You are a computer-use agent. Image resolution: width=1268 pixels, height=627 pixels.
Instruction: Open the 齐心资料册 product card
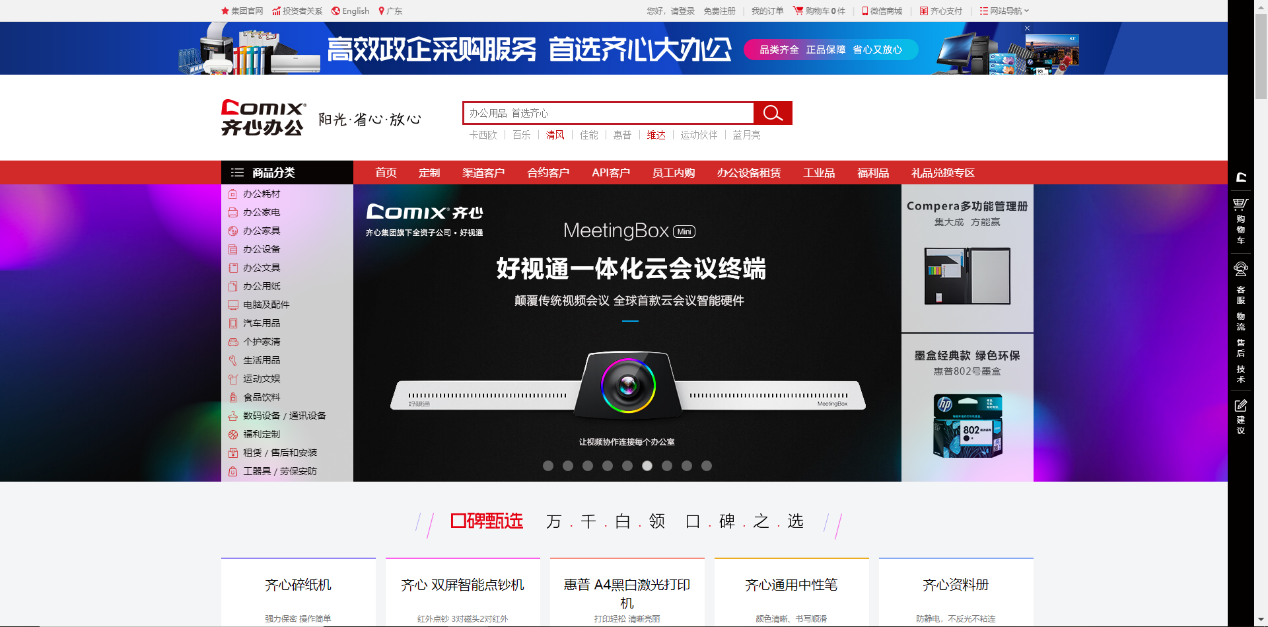pos(956,592)
